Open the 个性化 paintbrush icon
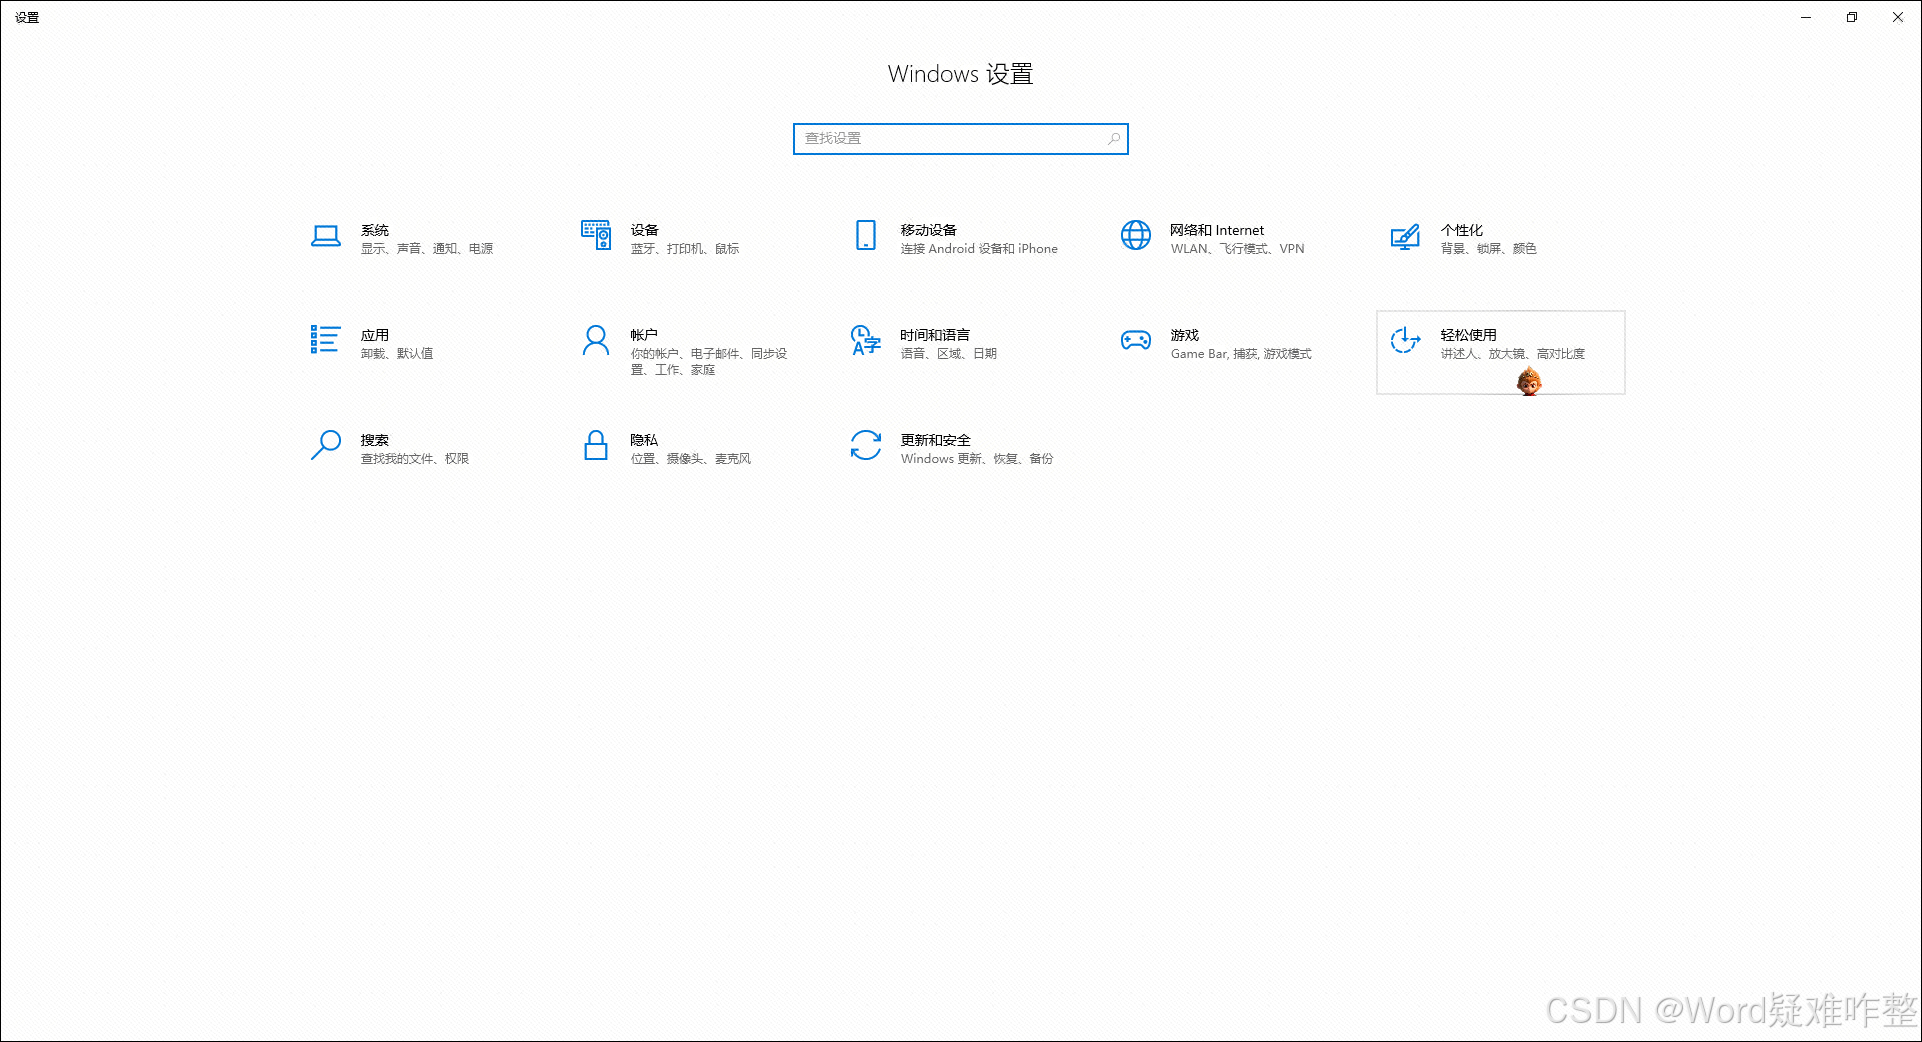 click(1405, 236)
